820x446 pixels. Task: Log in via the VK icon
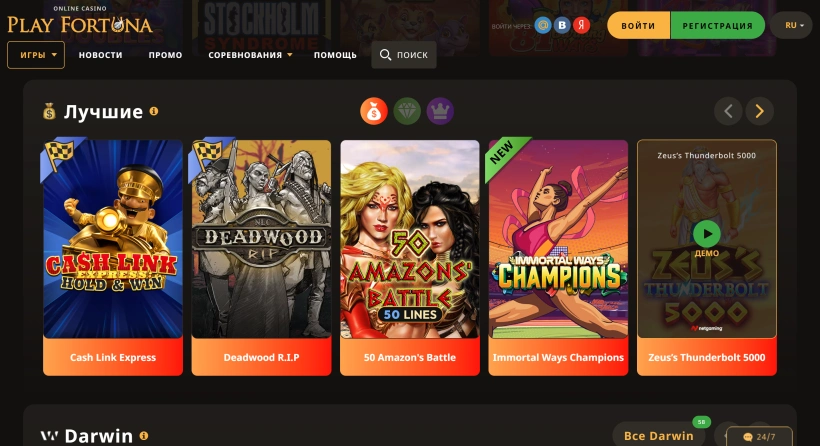[x=562, y=25]
